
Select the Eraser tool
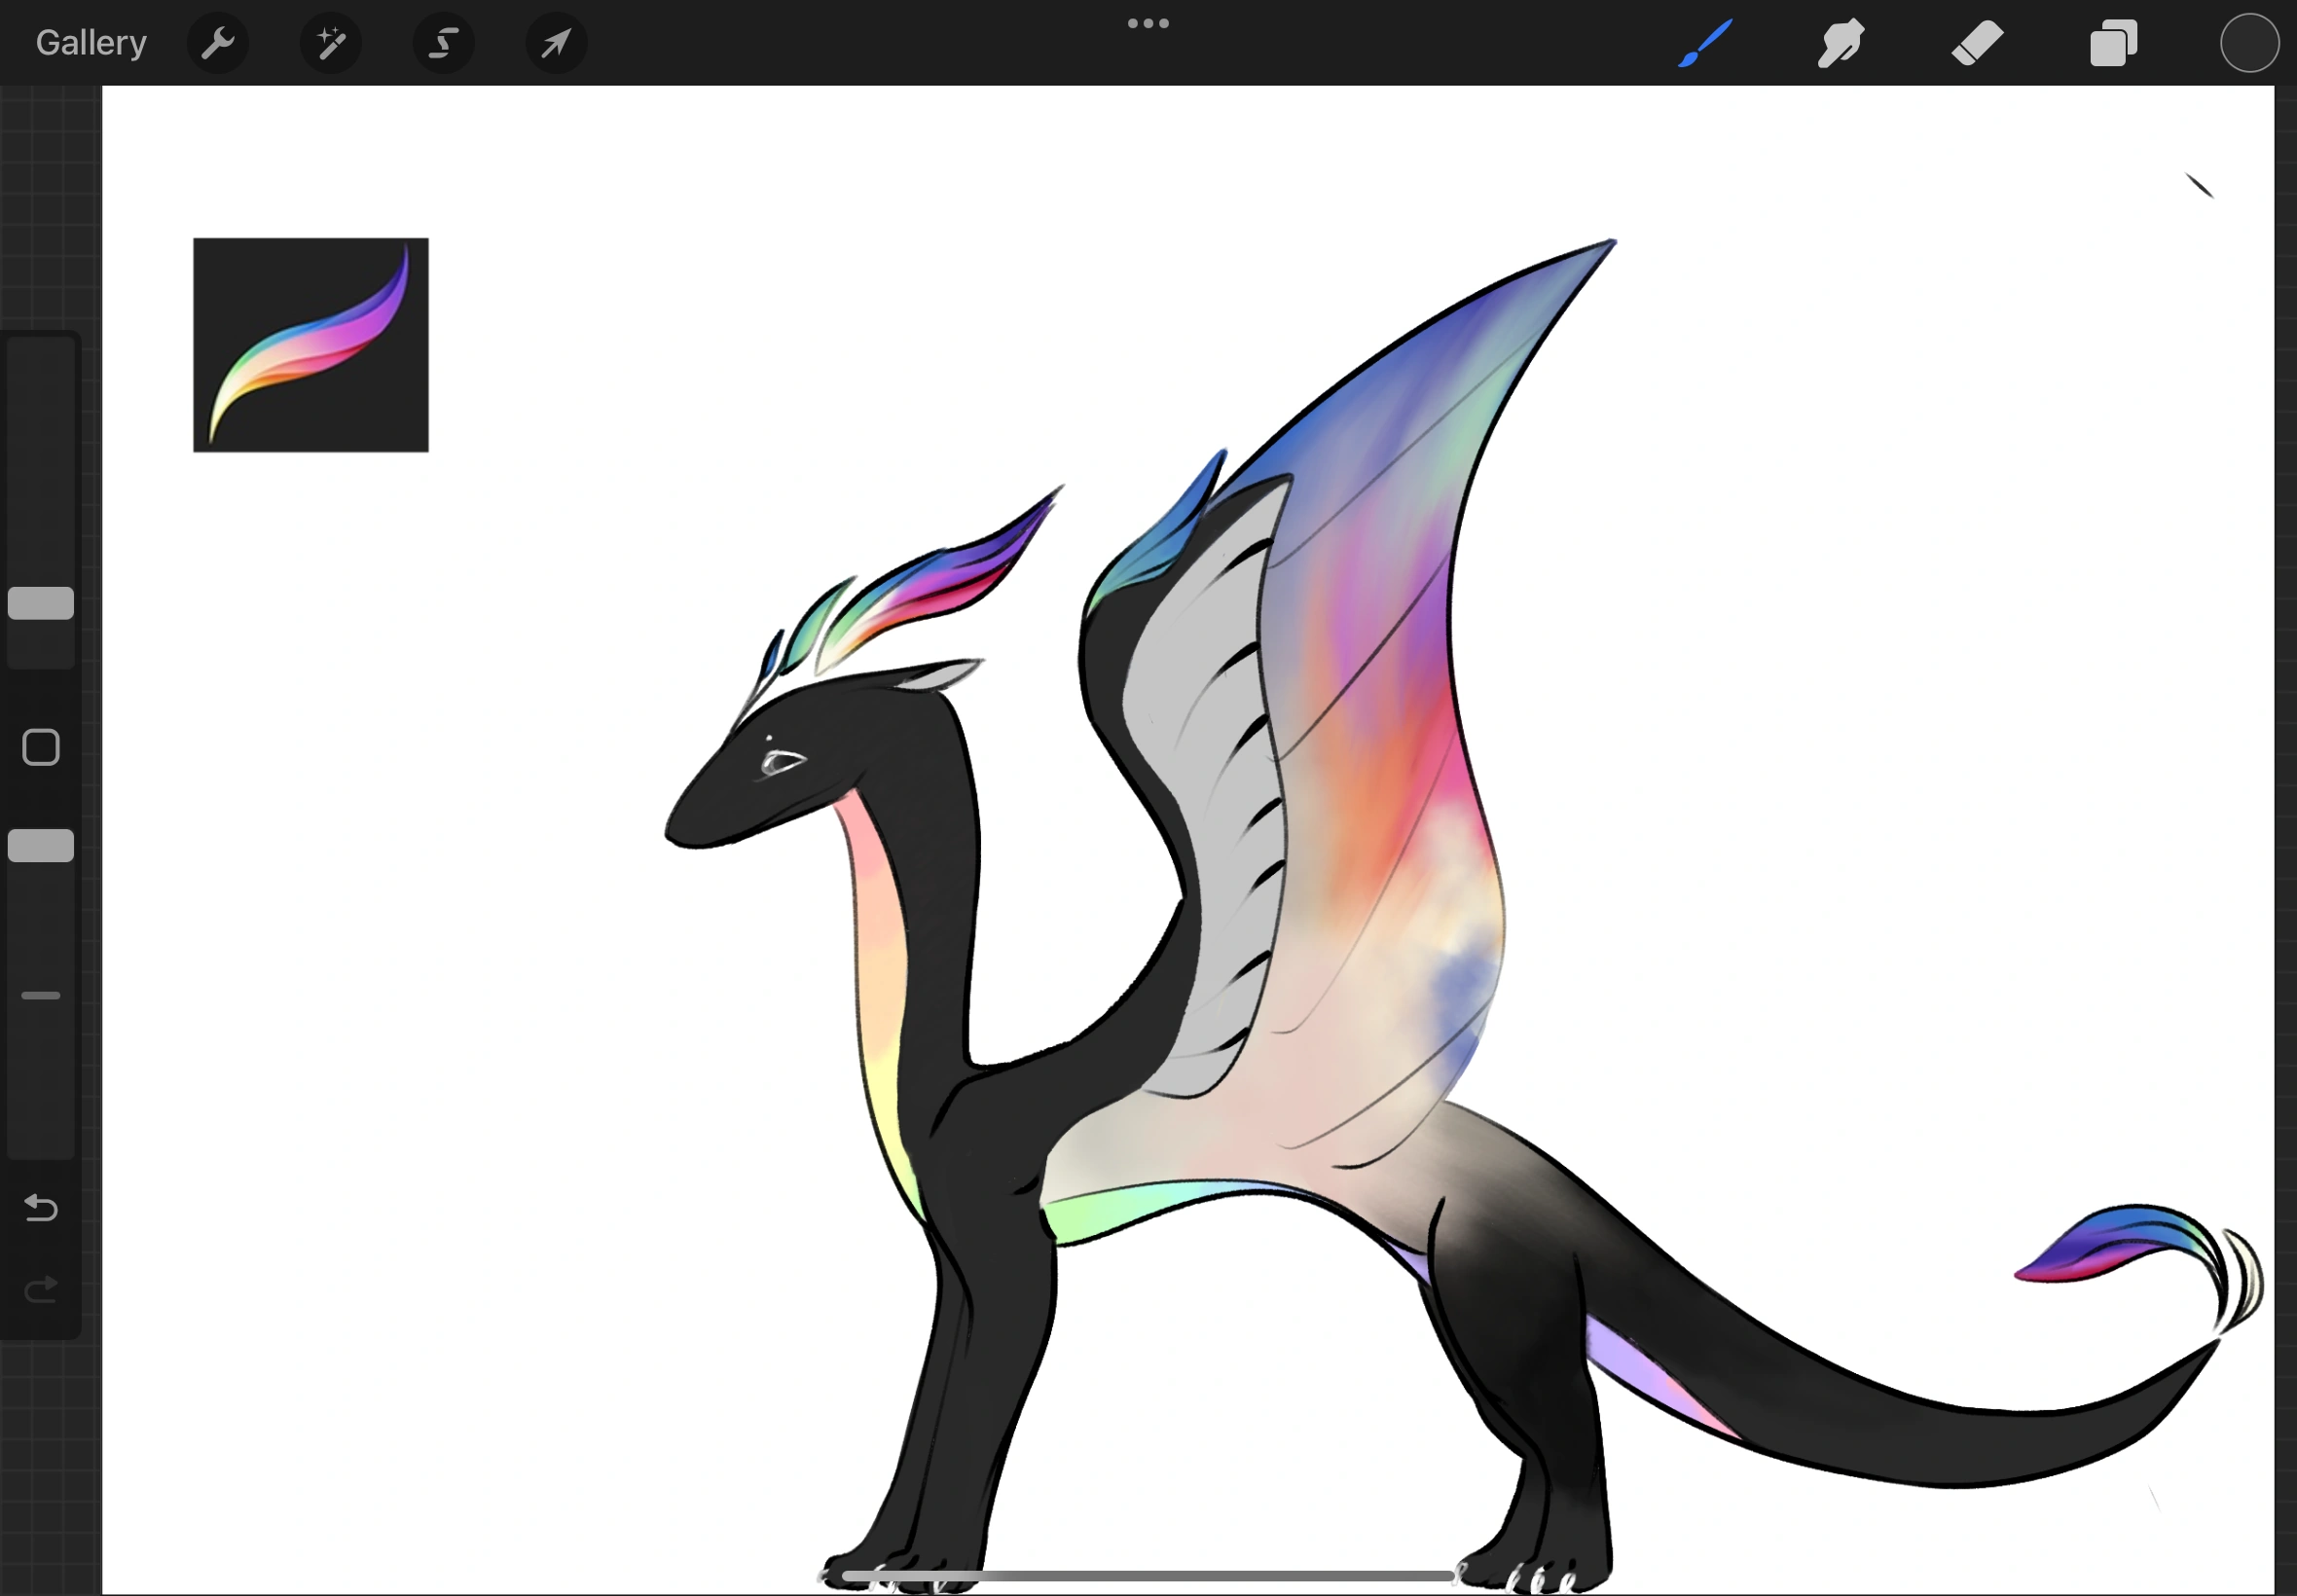[1977, 43]
